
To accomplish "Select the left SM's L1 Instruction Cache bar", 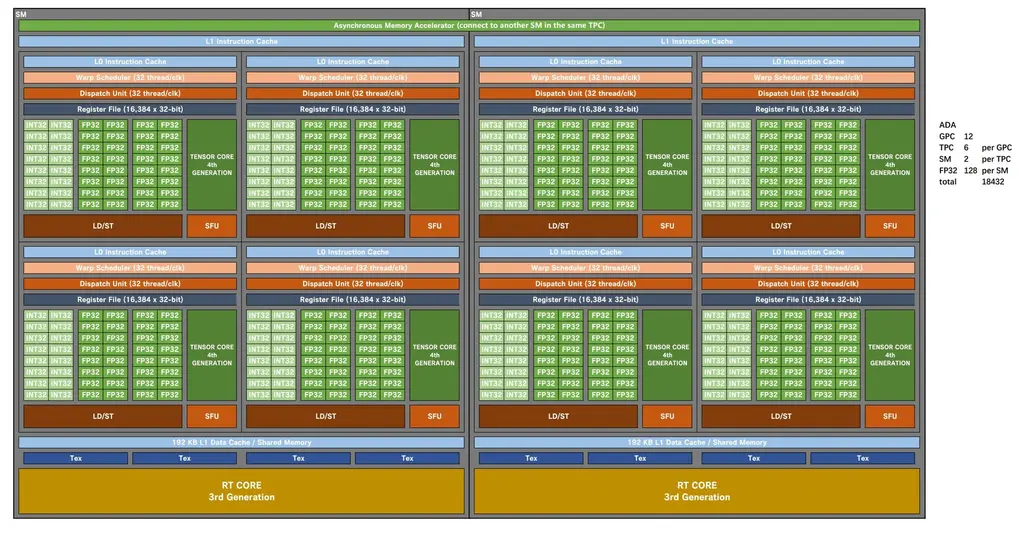I will [243, 42].
